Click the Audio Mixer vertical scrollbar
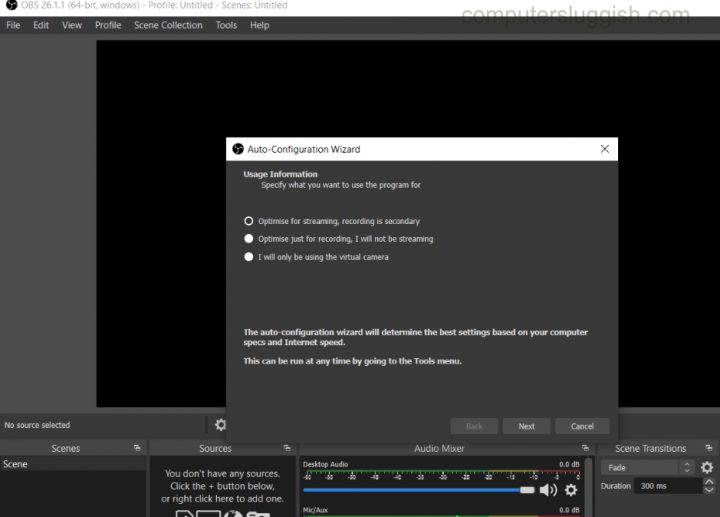This screenshot has height=517, width=720. click(x=589, y=487)
